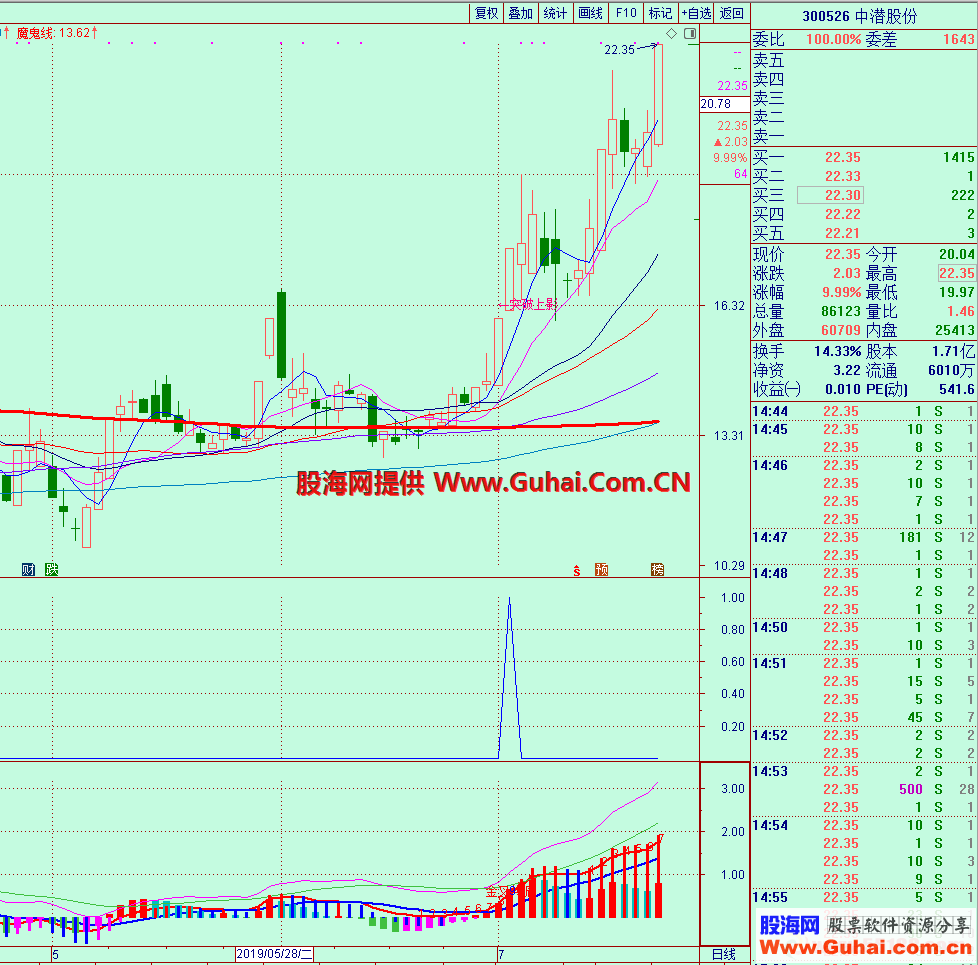Click the 净资 3.22 value
This screenshot has height=965, width=978.
point(848,371)
